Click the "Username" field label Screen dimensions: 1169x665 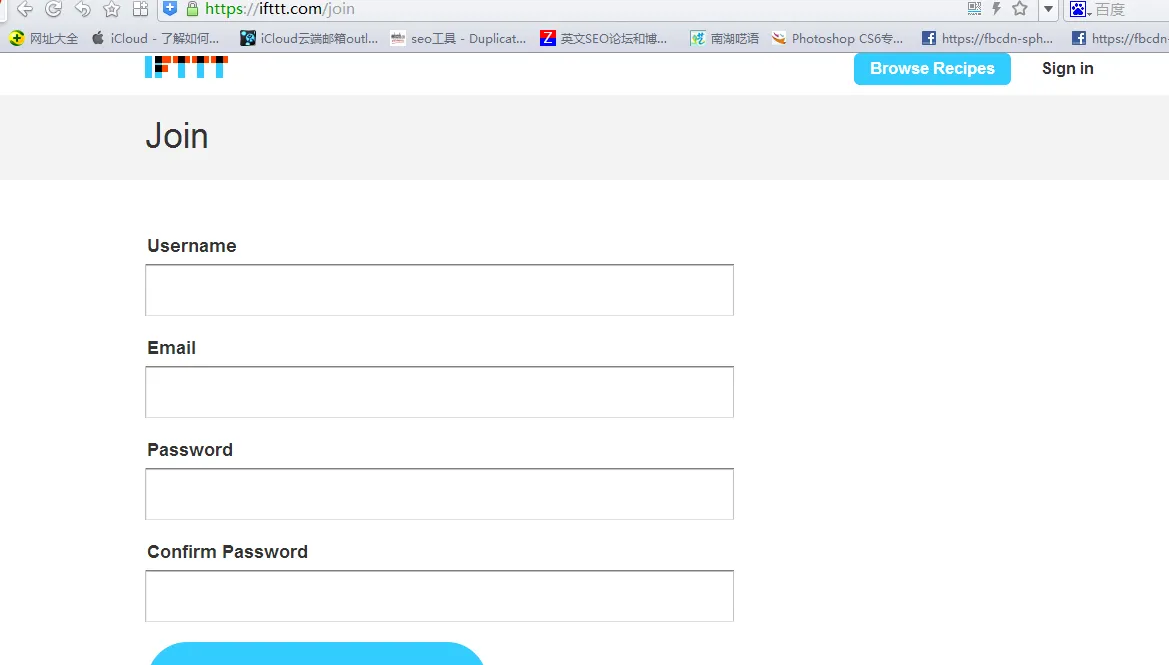coord(192,246)
